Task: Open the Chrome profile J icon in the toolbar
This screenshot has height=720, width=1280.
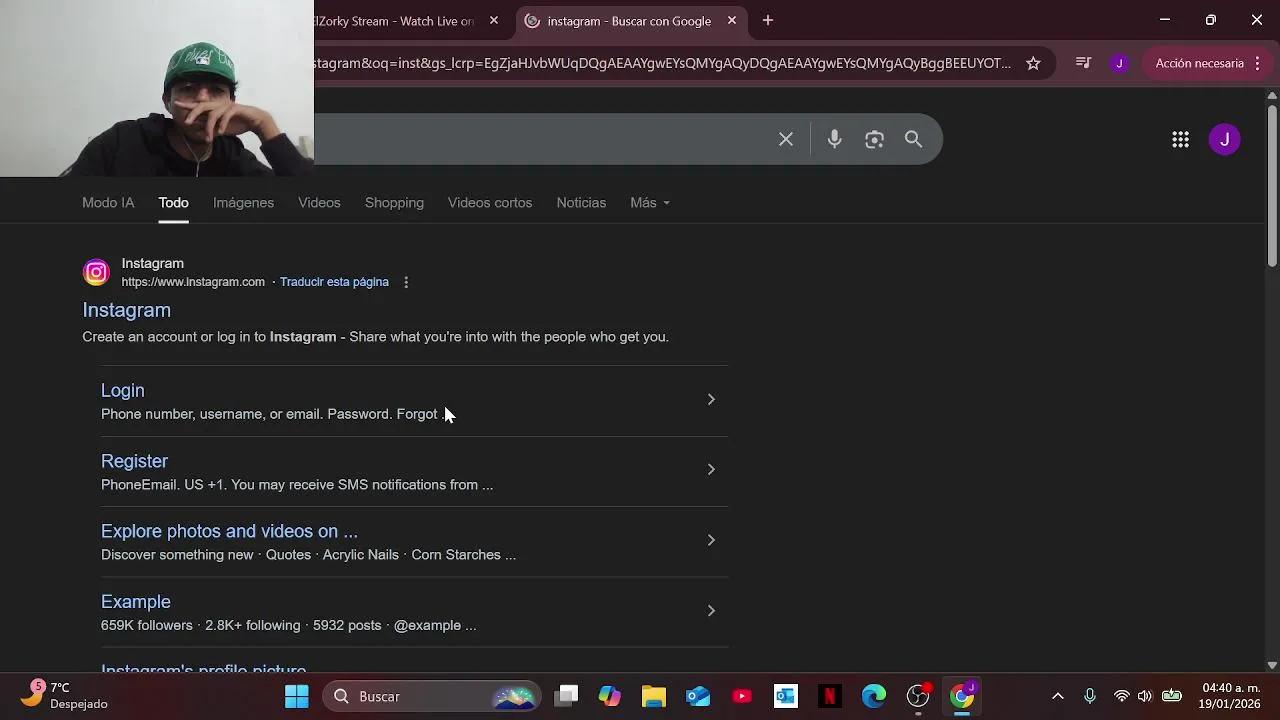Action: point(1119,63)
